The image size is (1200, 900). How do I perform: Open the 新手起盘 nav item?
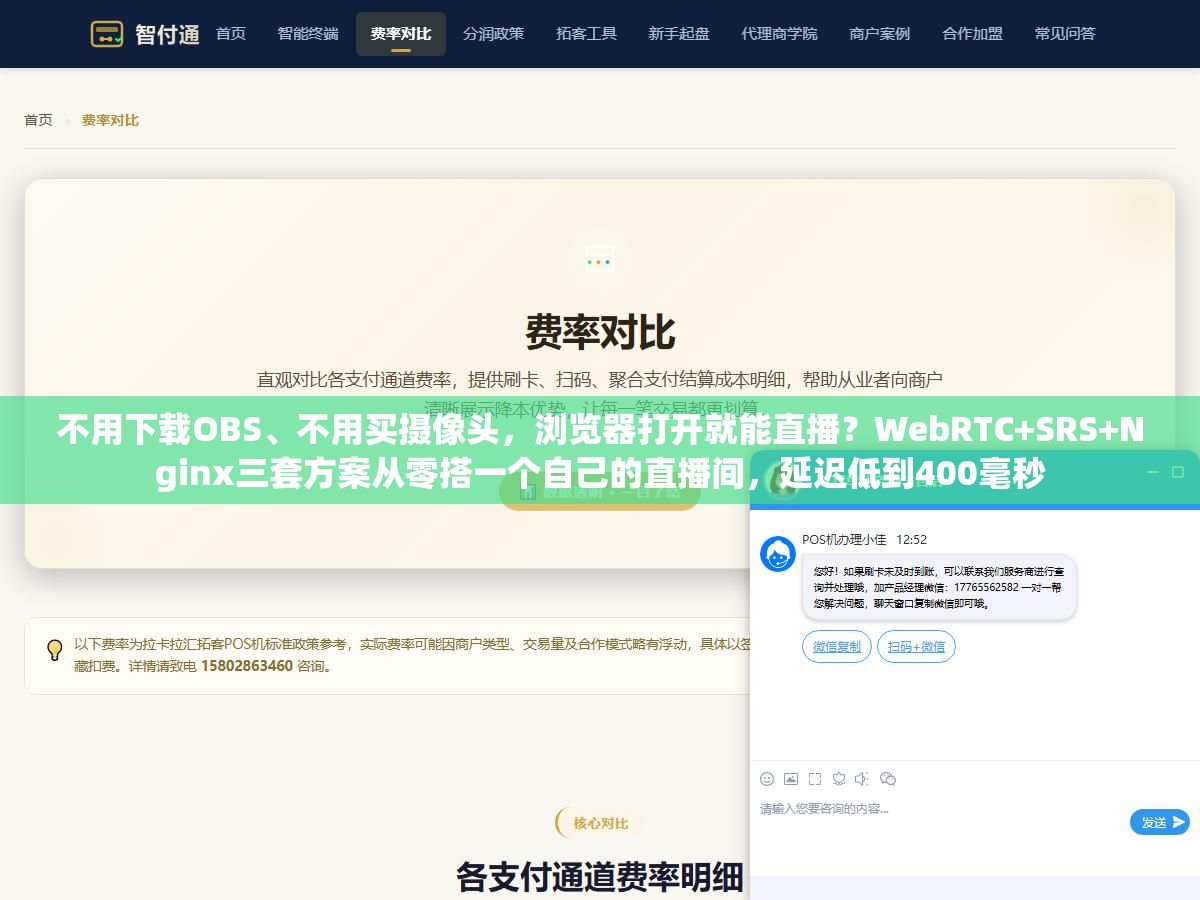coord(679,34)
